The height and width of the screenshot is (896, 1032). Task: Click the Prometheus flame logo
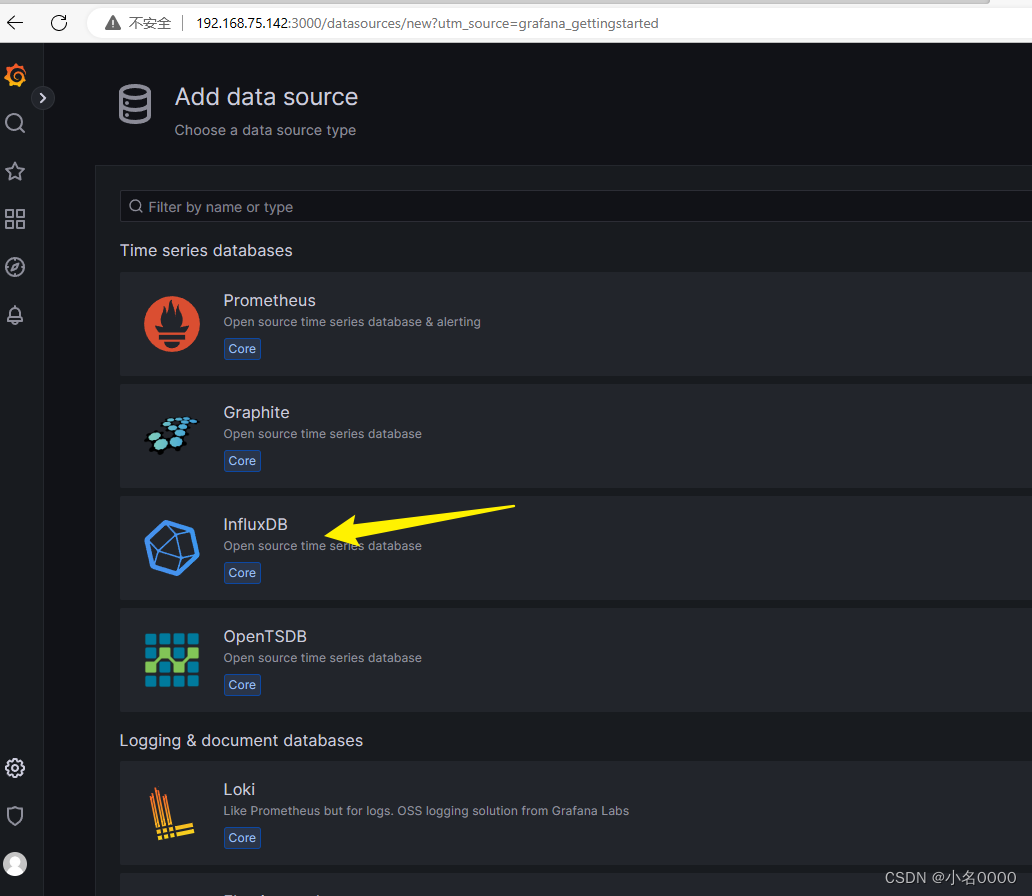pyautogui.click(x=172, y=324)
